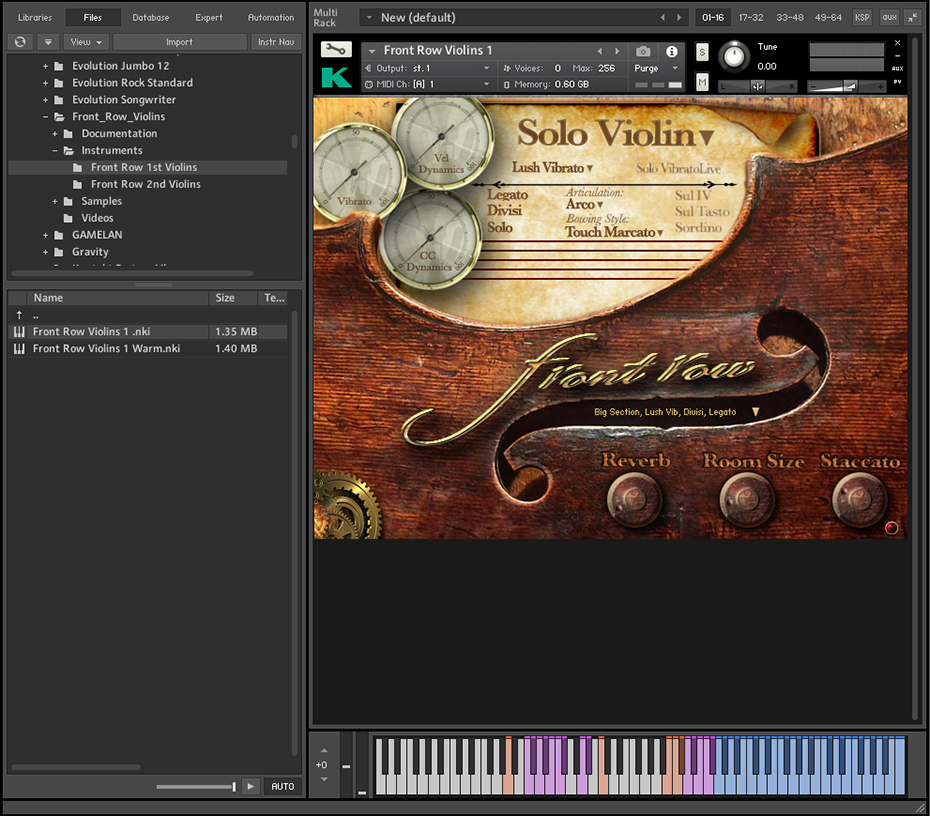
Task: Click the browser refresh icon
Action: coord(20,42)
